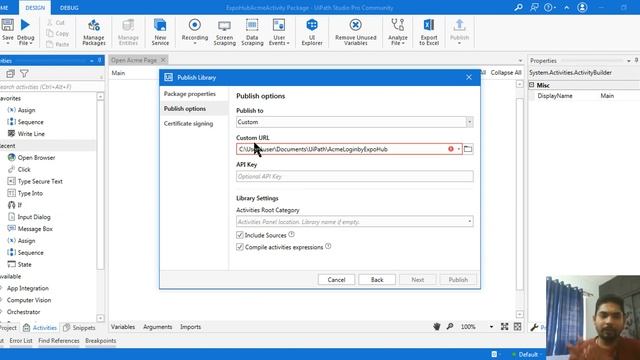Export workflow to Excel

tap(429, 32)
